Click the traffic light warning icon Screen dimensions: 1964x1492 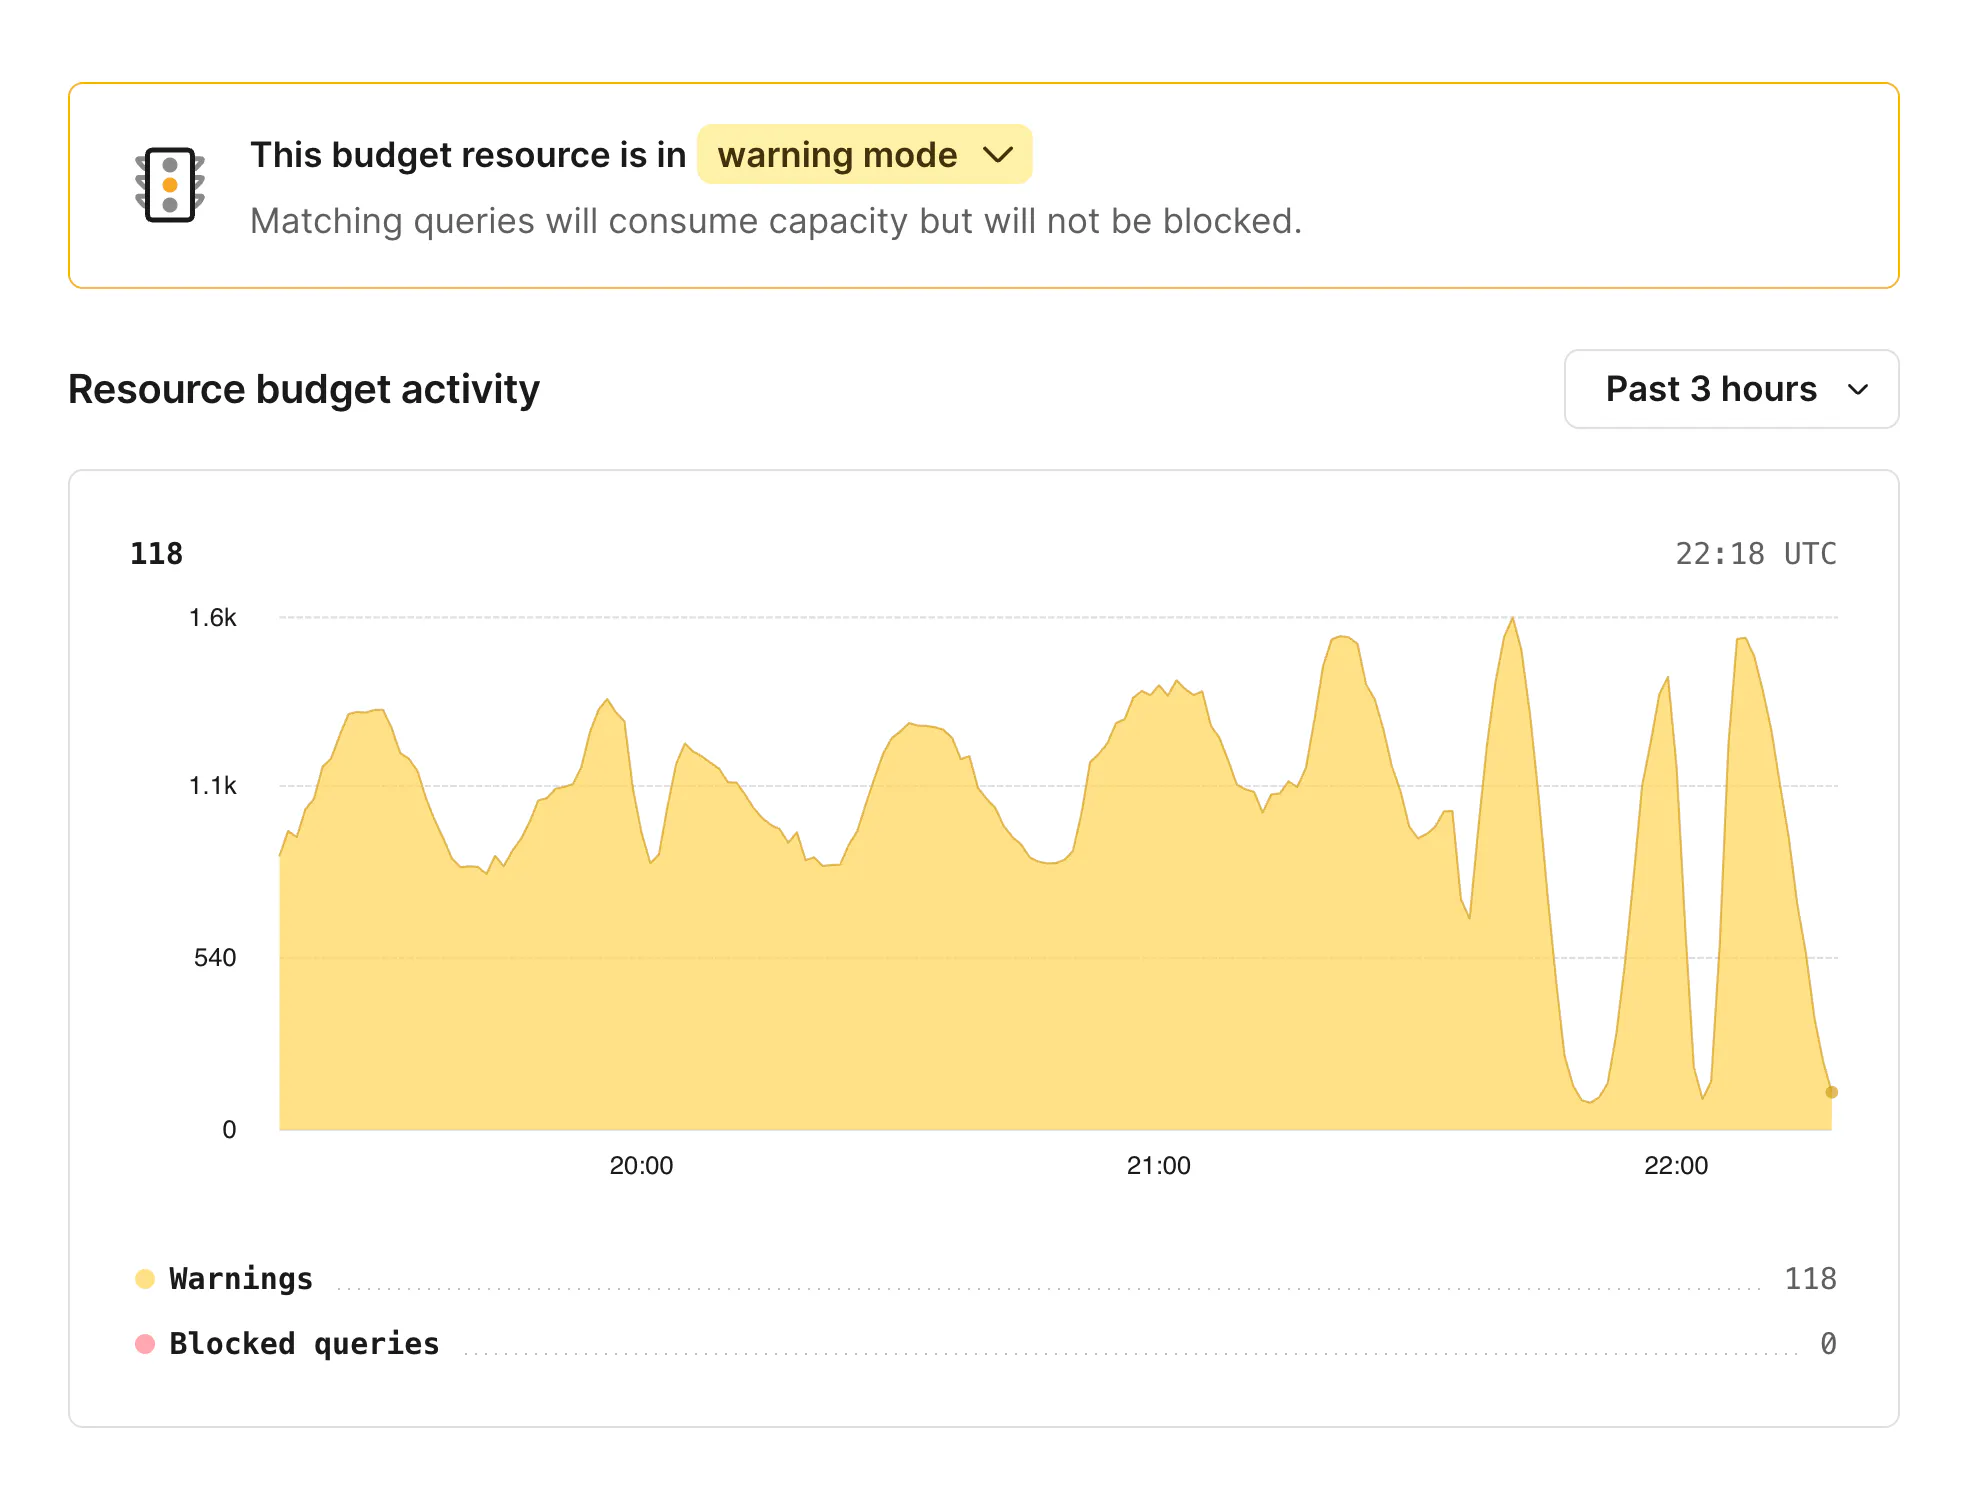tap(170, 185)
